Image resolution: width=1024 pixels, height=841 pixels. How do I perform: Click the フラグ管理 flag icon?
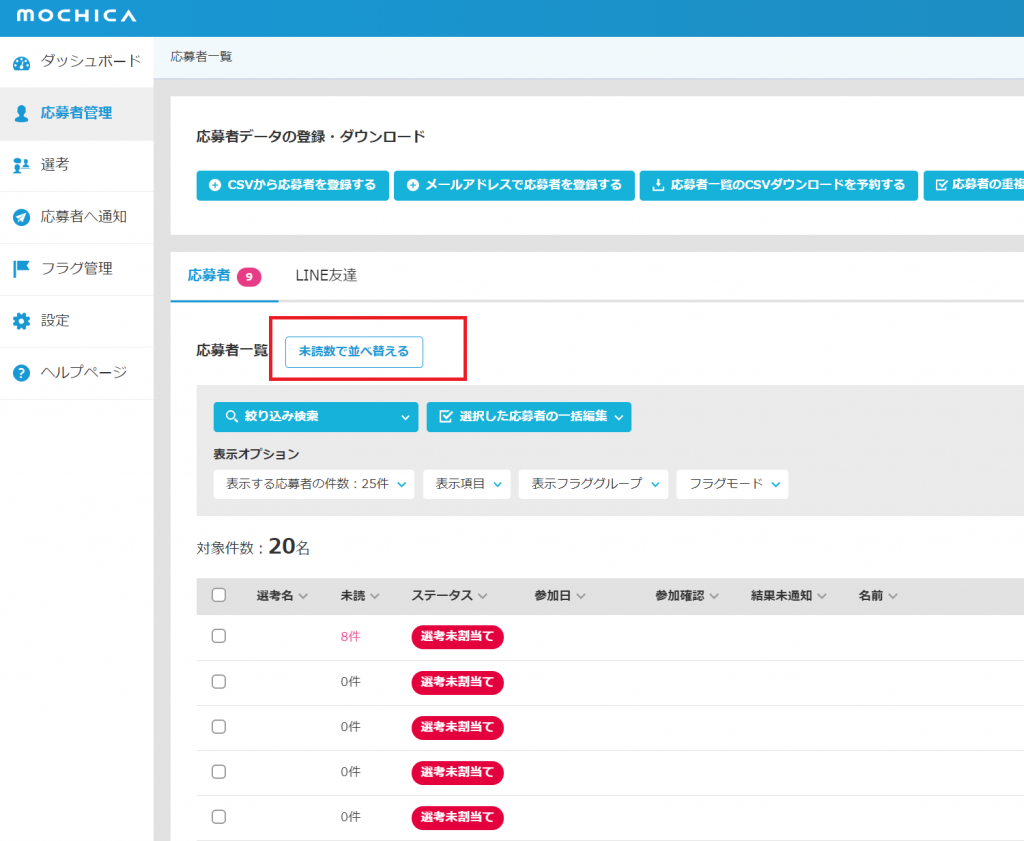tap(21, 269)
